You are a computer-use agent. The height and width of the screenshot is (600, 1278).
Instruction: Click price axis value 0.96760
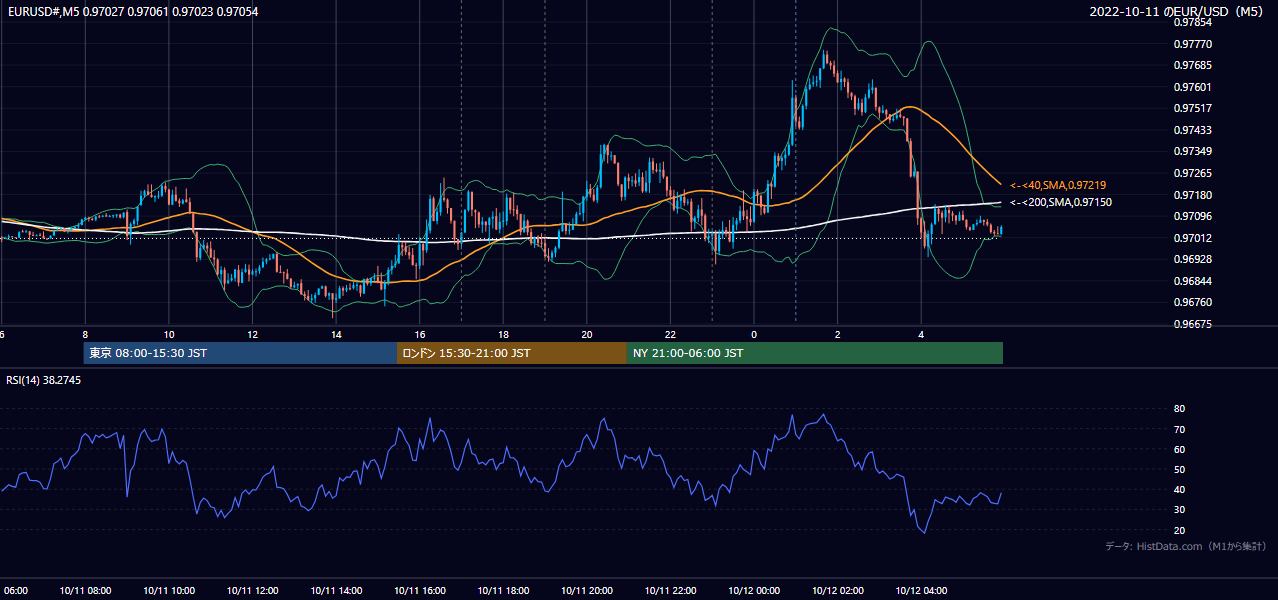[1192, 302]
